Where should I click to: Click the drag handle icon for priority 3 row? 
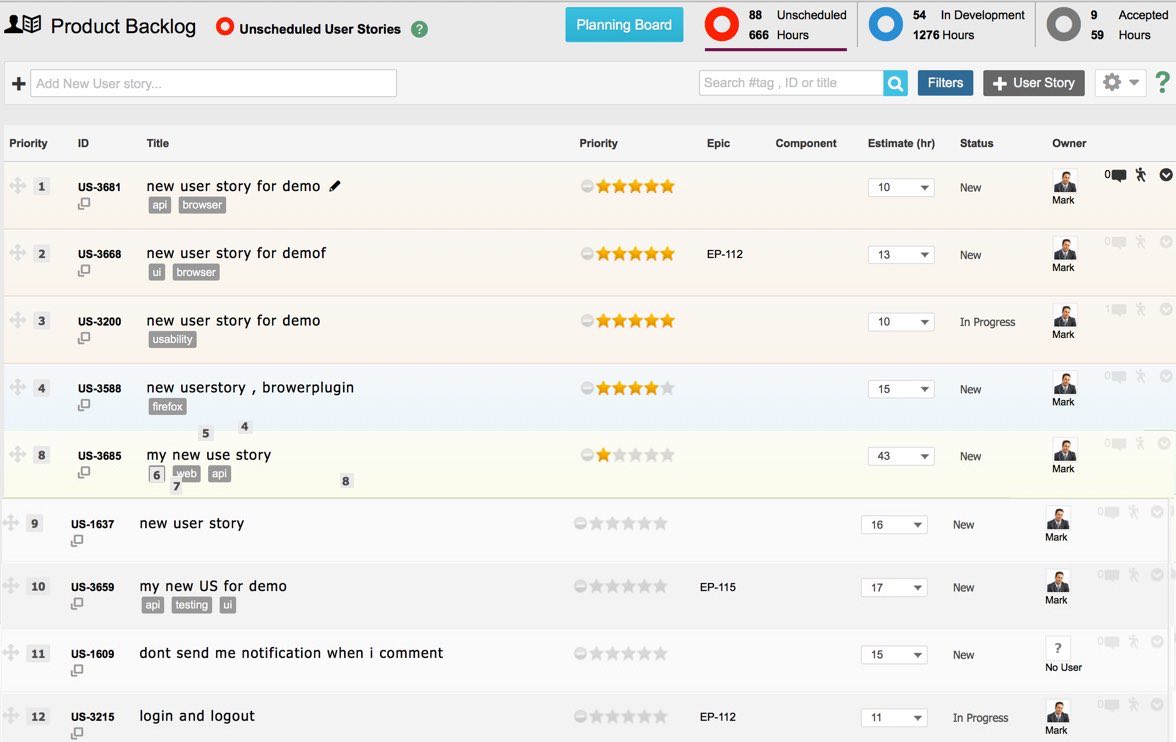(17, 321)
